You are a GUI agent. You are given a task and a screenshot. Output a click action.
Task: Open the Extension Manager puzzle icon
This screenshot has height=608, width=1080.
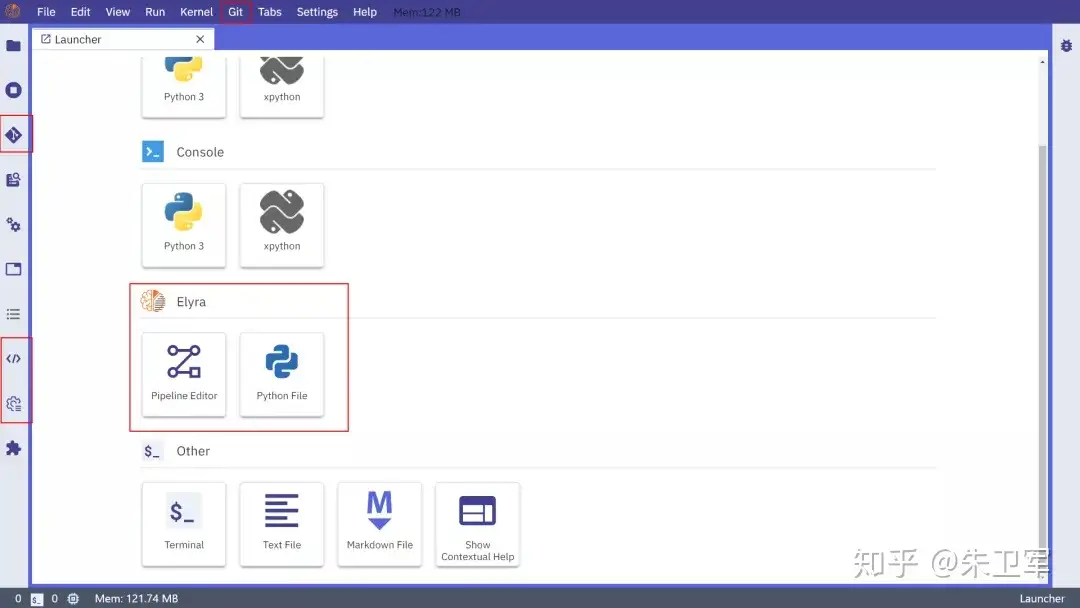point(13,448)
